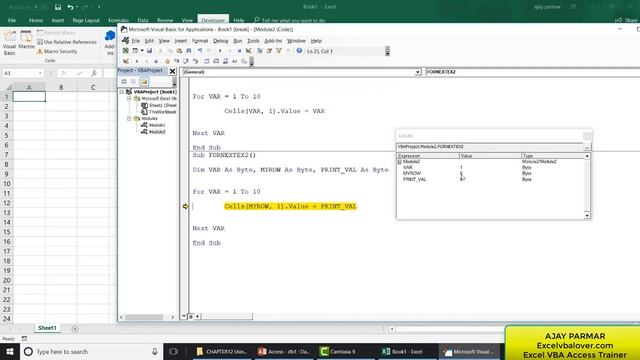Open the File menu in VBA editor
This screenshot has height=360, width=640.
[136, 41]
